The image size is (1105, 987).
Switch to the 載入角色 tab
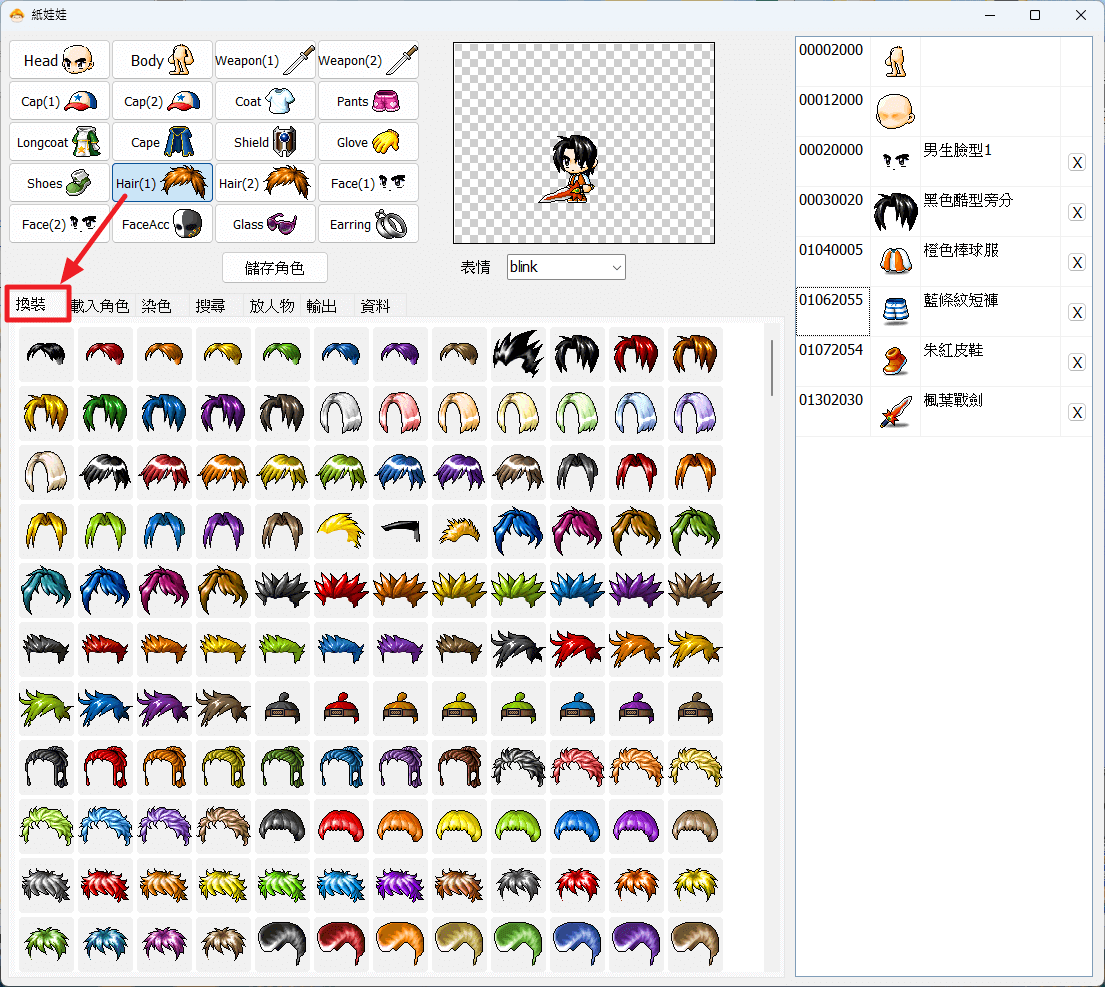coord(100,306)
